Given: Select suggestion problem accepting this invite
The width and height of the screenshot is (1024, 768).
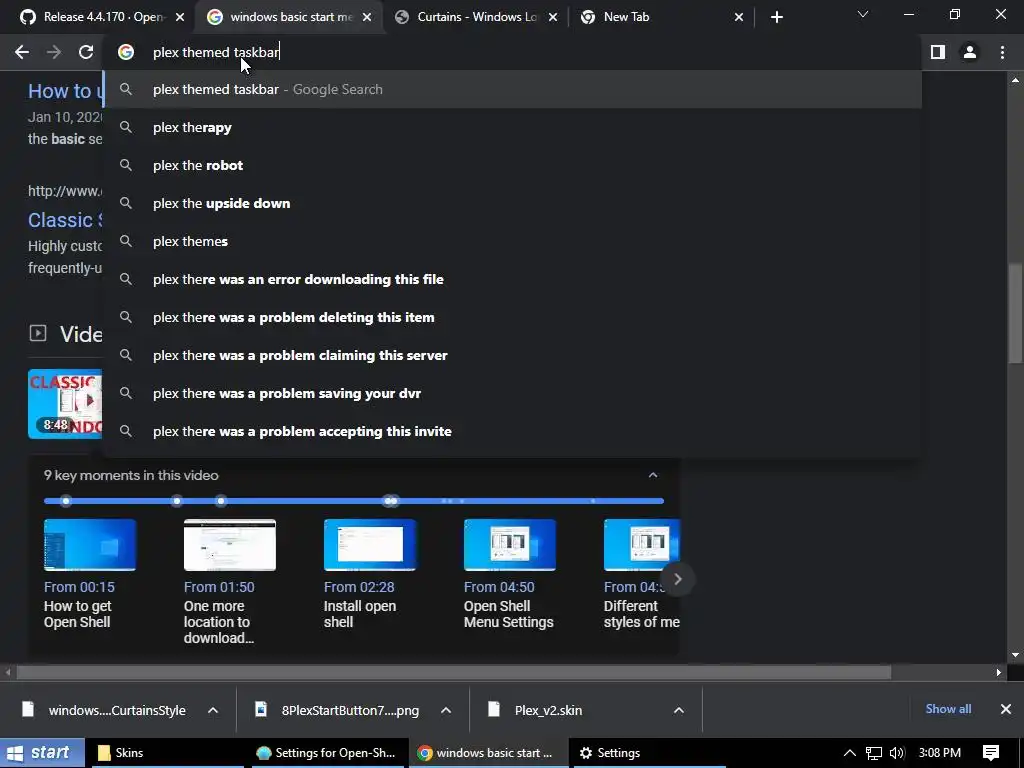Looking at the screenshot, I should point(513,431).
